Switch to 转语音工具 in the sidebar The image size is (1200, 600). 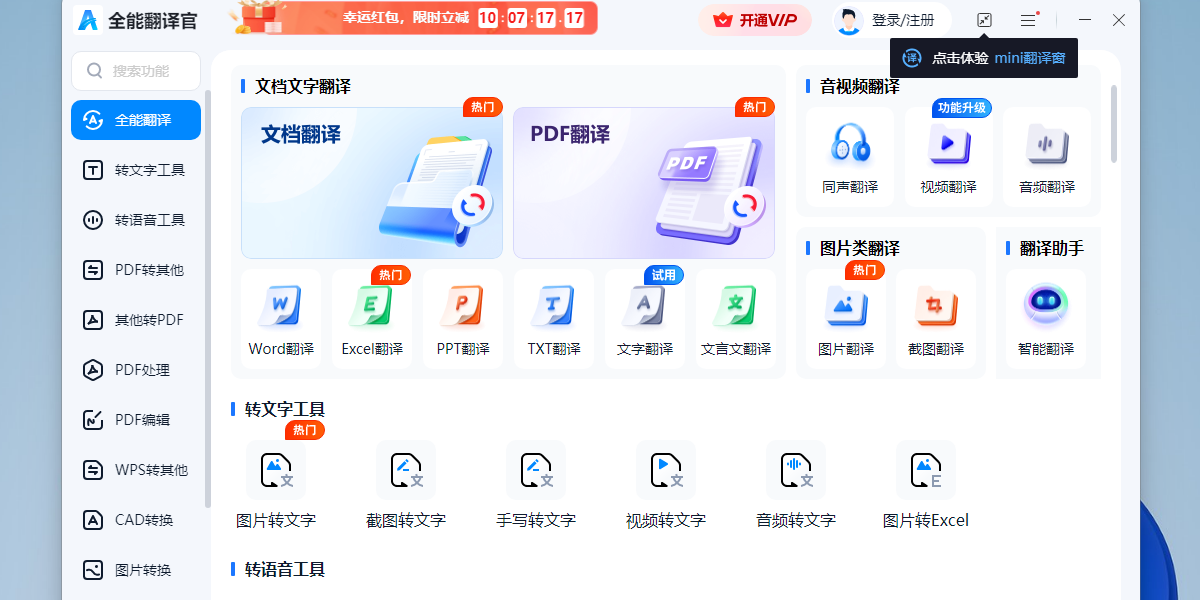coord(136,220)
